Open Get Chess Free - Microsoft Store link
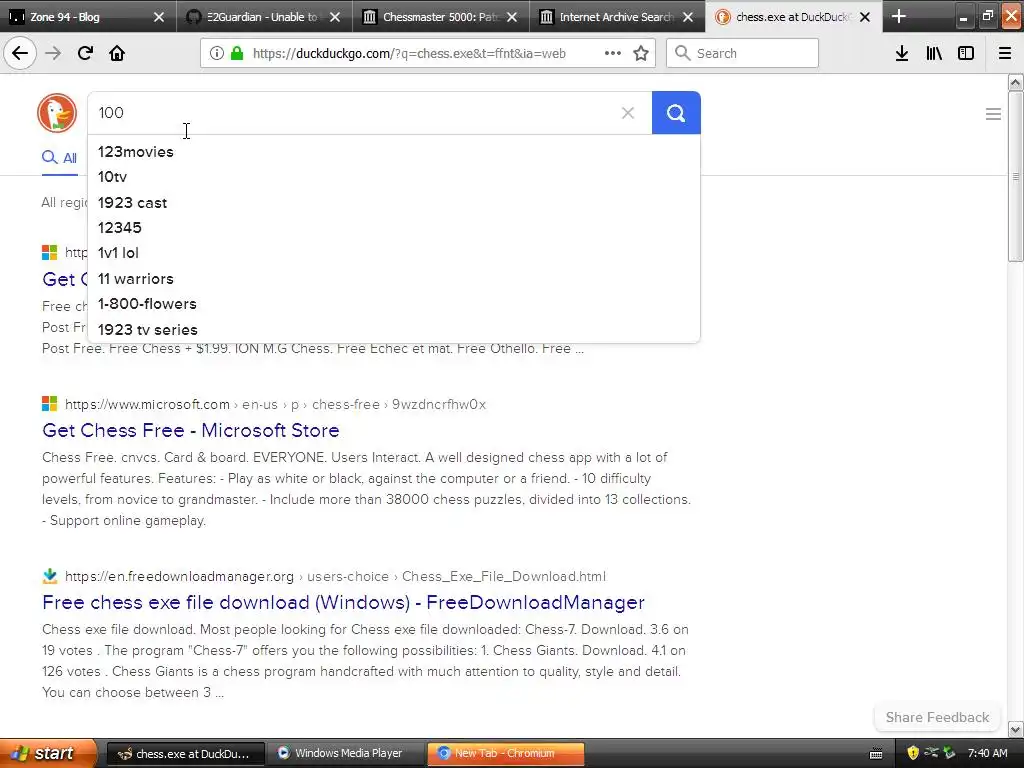The image size is (1024, 768). (191, 430)
